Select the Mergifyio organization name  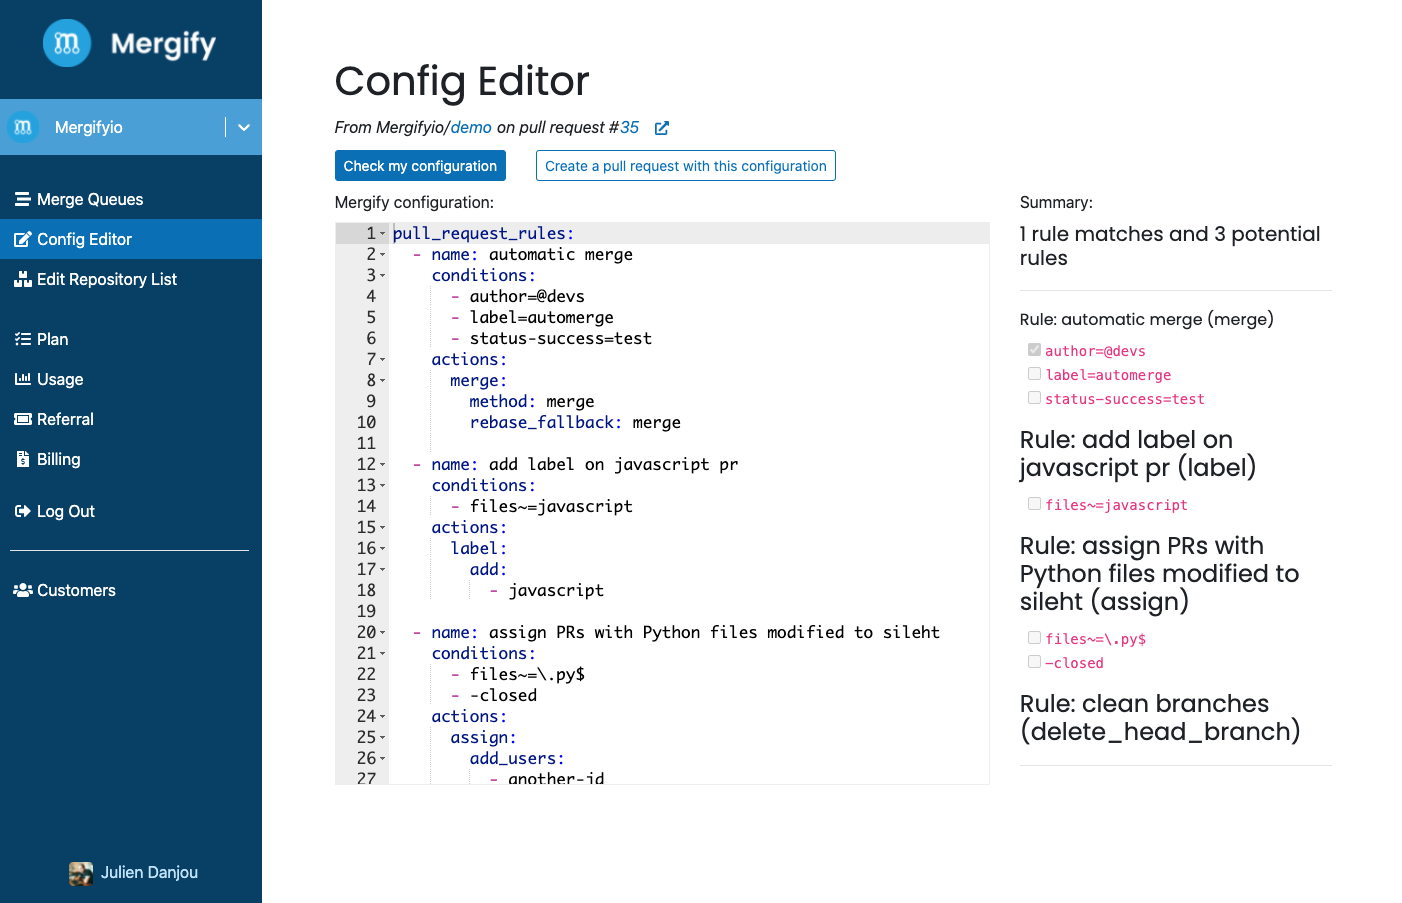(x=89, y=127)
